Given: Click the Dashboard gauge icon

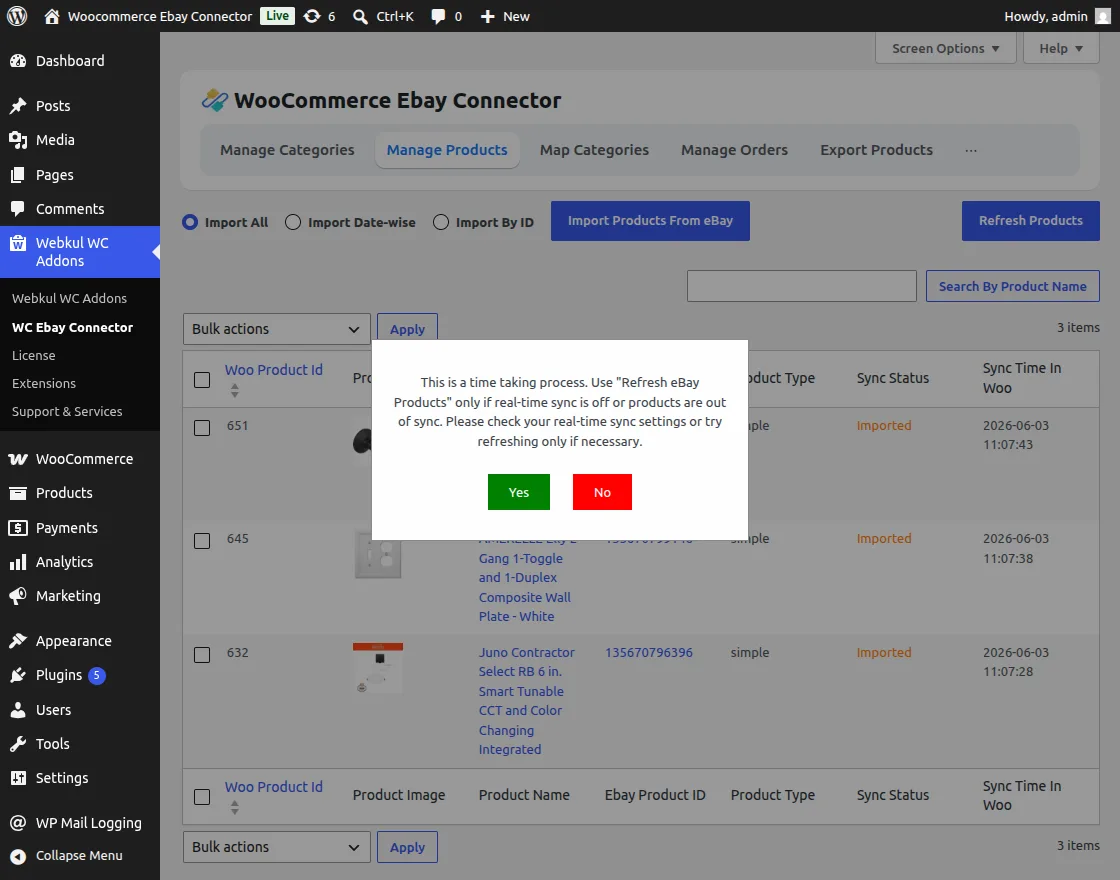Looking at the screenshot, I should [x=18, y=61].
